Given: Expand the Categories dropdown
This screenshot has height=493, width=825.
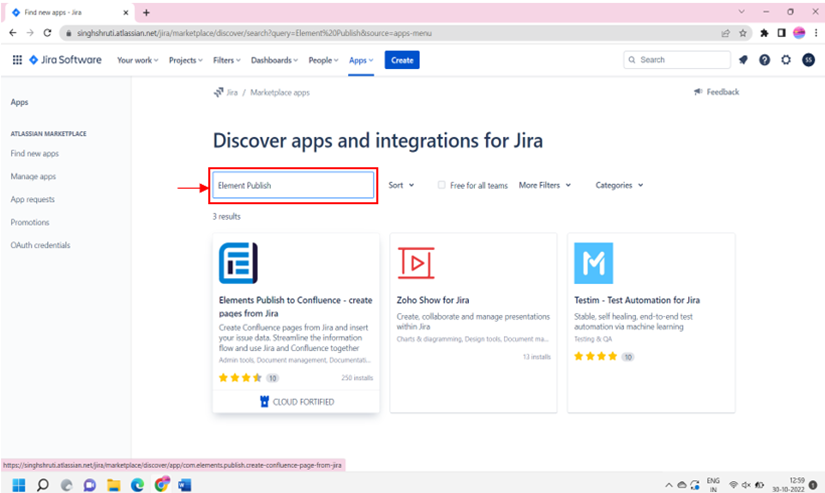Looking at the screenshot, I should click(x=619, y=185).
